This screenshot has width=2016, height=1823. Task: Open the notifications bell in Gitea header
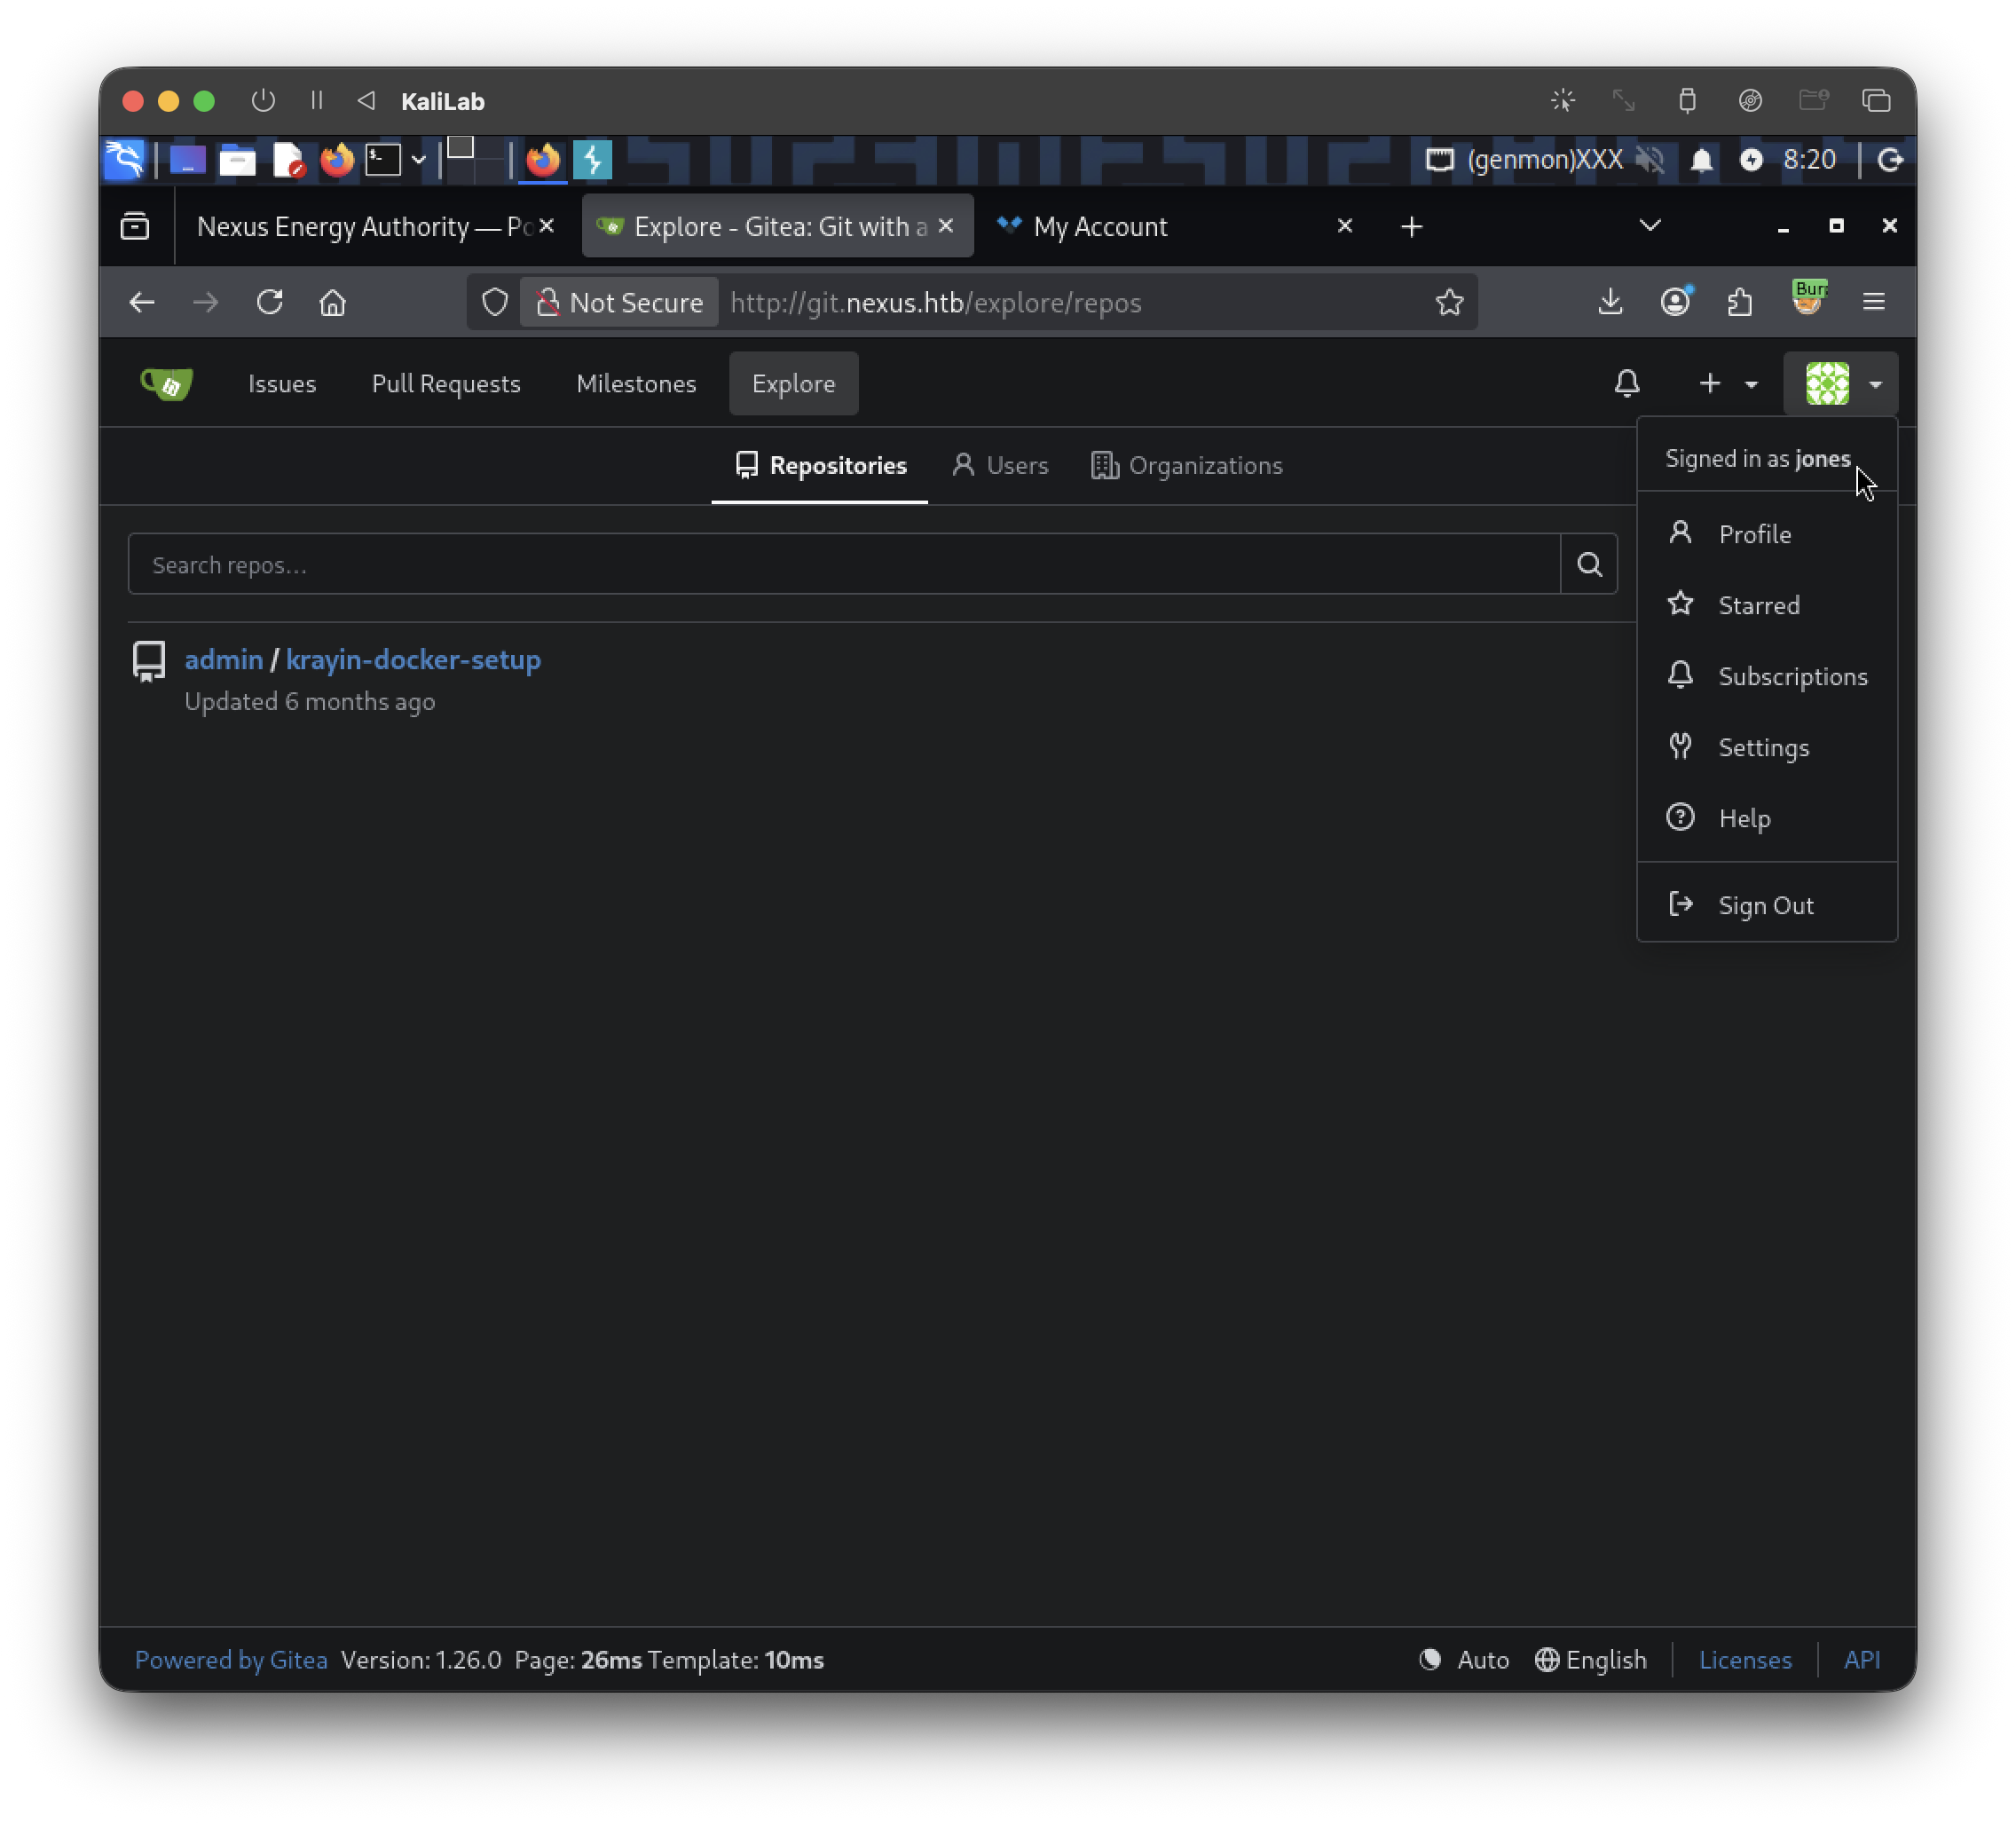point(1627,384)
